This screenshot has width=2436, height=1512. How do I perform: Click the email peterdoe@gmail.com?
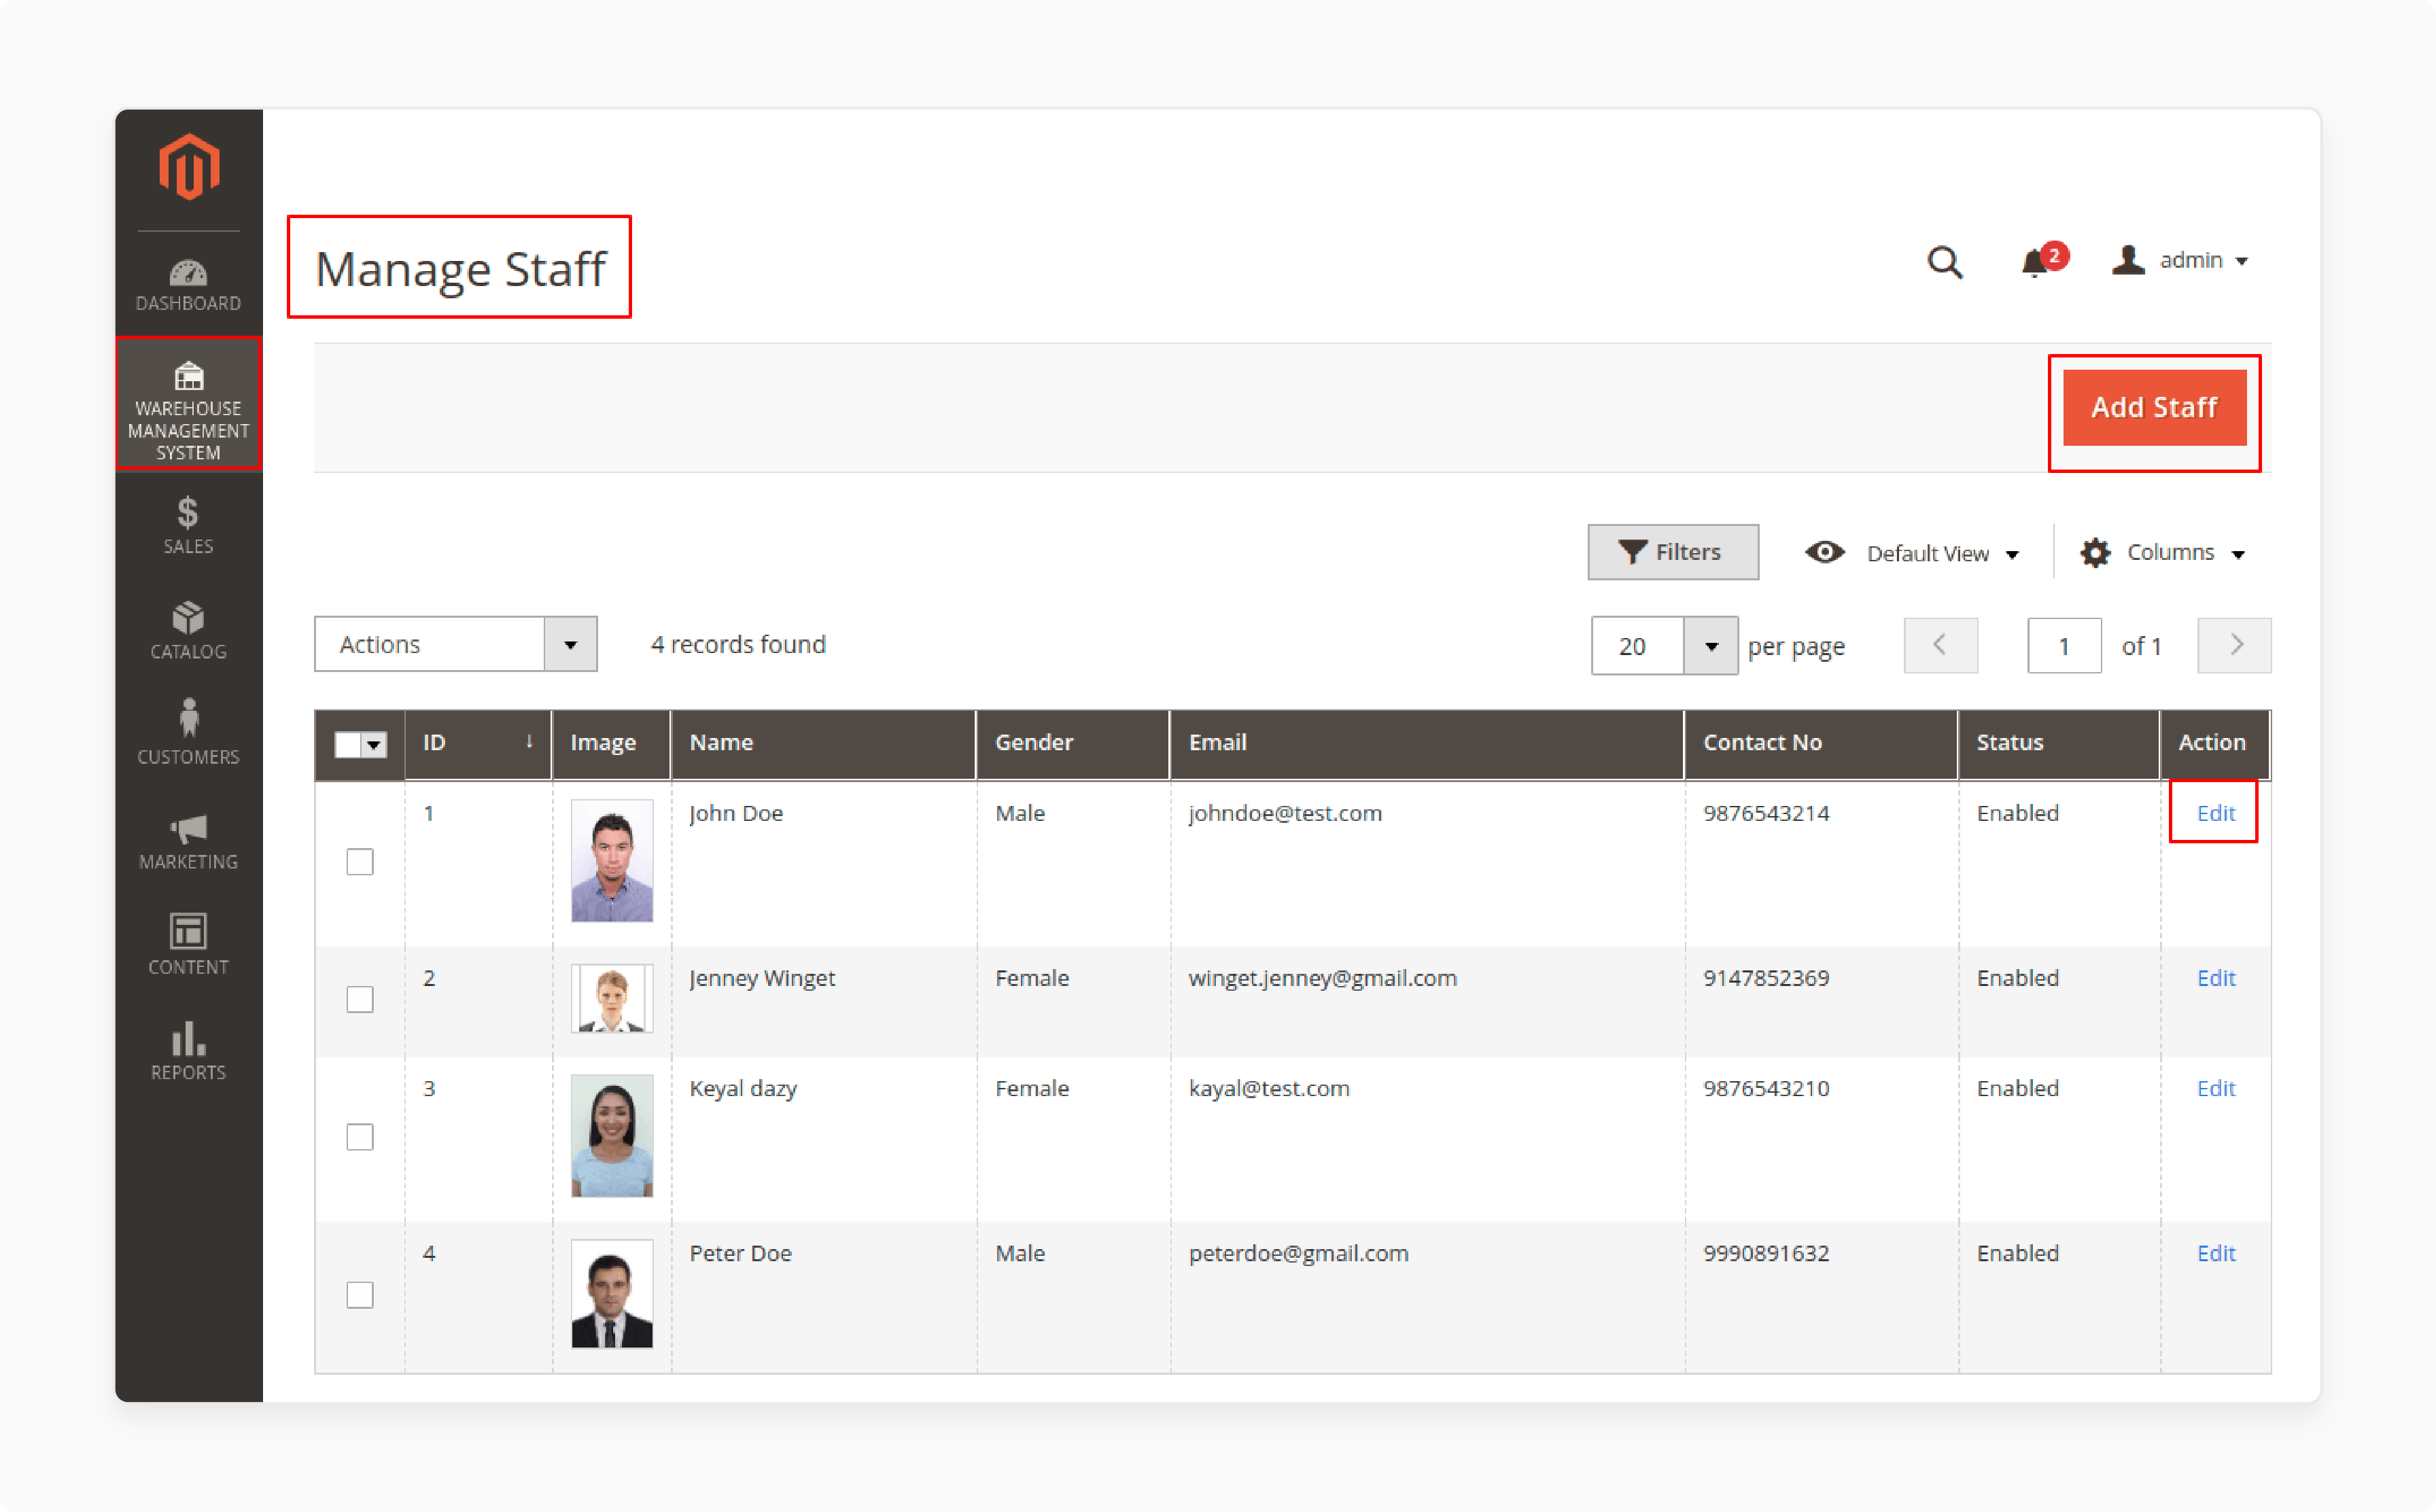1298,1254
